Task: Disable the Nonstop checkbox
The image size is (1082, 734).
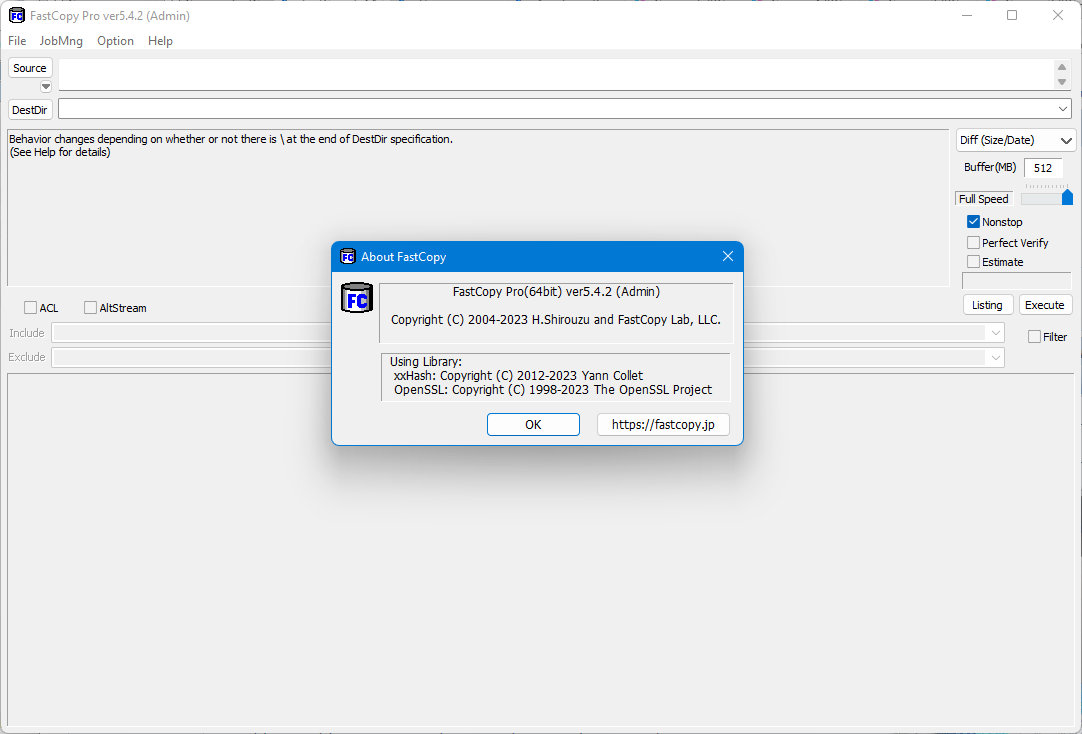Action: [x=973, y=221]
